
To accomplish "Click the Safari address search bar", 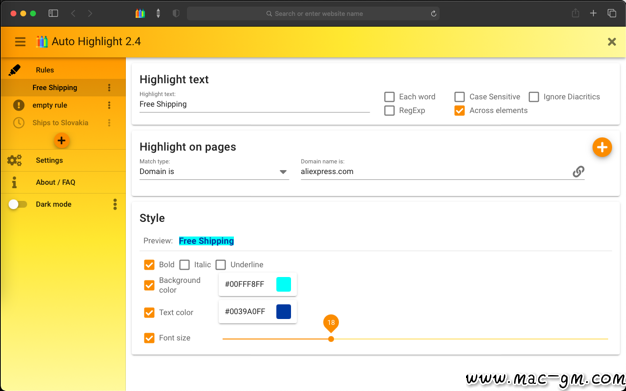I will [313, 14].
